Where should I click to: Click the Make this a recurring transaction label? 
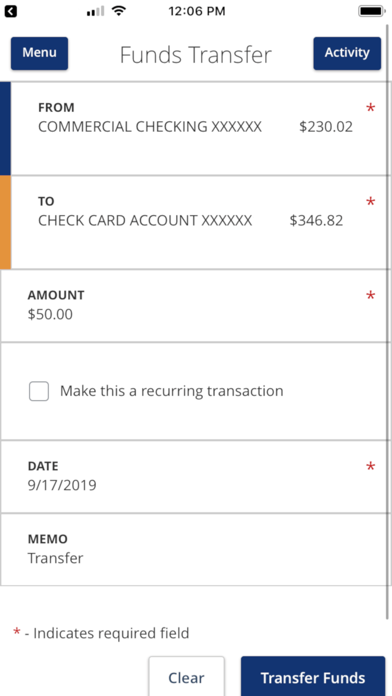pos(172,391)
